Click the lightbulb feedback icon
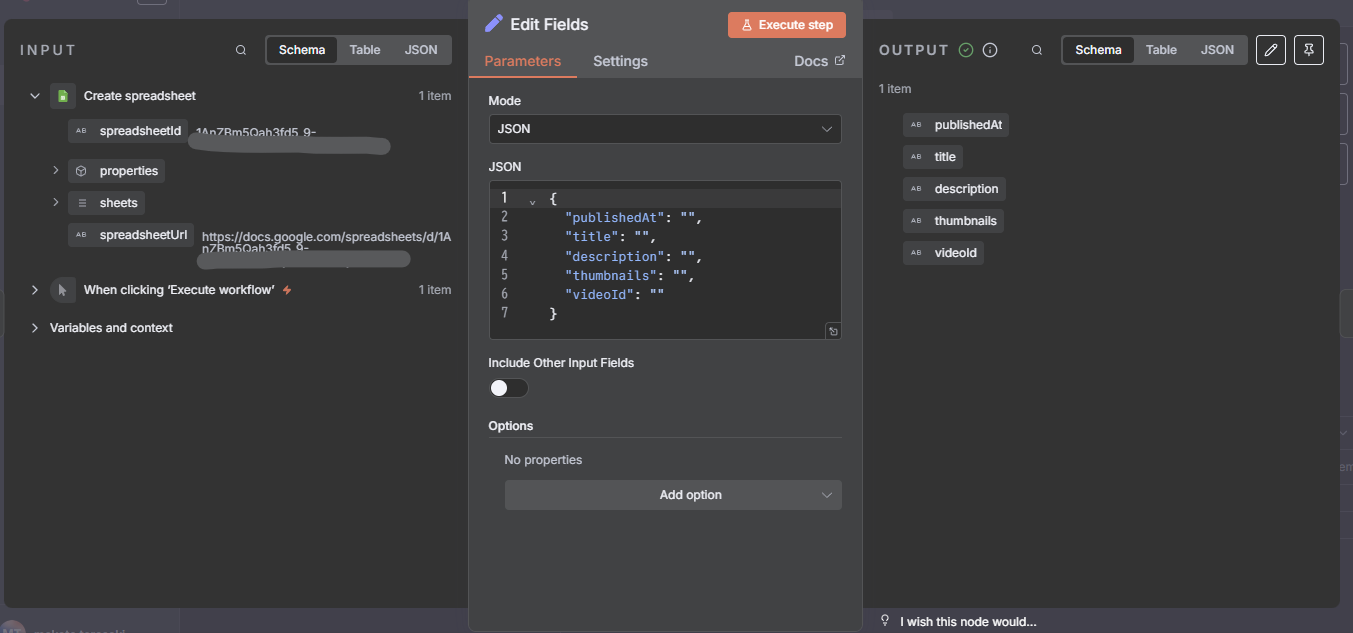The height and width of the screenshot is (633, 1353). tap(885, 621)
